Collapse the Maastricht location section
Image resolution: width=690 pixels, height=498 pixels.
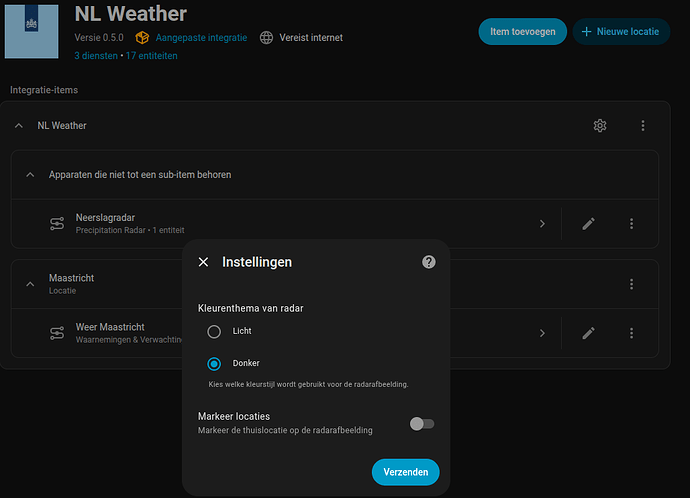point(30,284)
